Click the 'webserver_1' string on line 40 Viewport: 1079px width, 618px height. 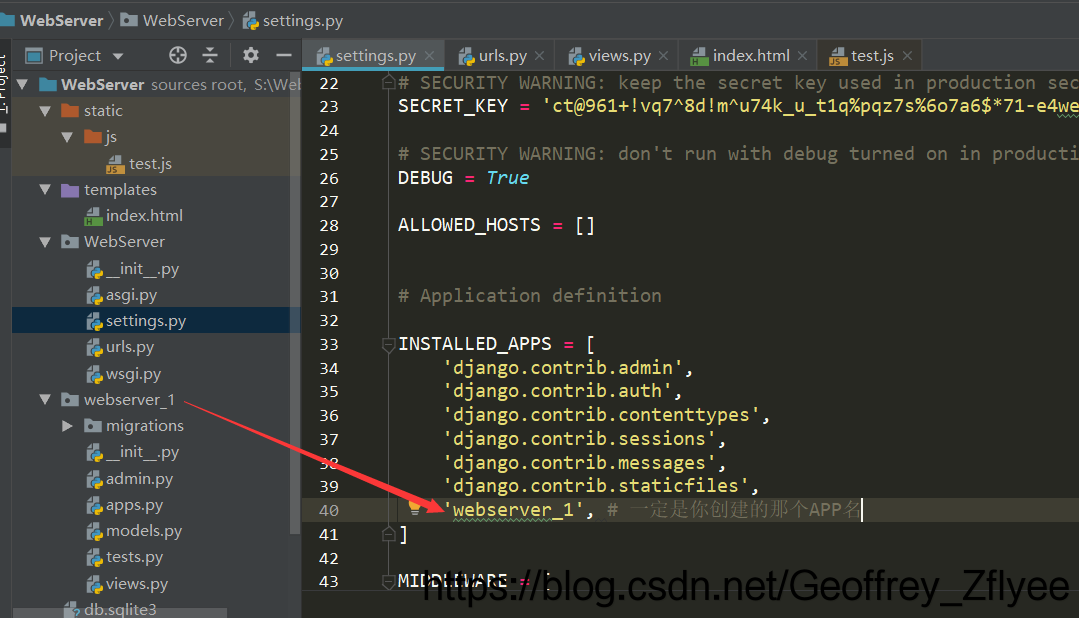click(513, 510)
